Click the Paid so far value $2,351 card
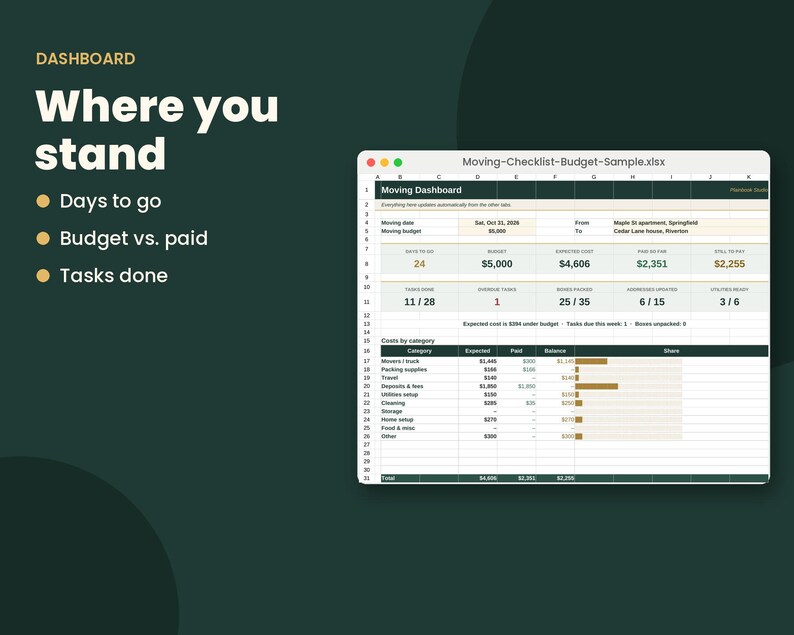Image resolution: width=794 pixels, height=635 pixels. click(652, 264)
